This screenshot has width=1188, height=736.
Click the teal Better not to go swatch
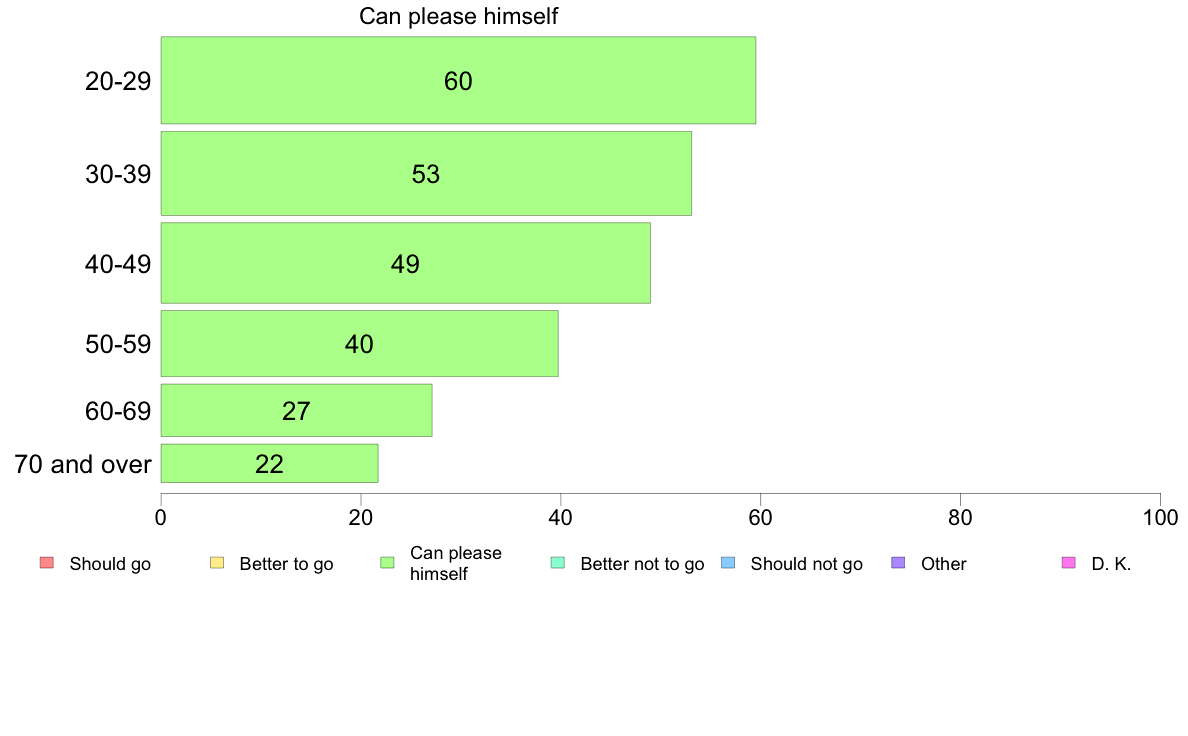pyautogui.click(x=558, y=563)
